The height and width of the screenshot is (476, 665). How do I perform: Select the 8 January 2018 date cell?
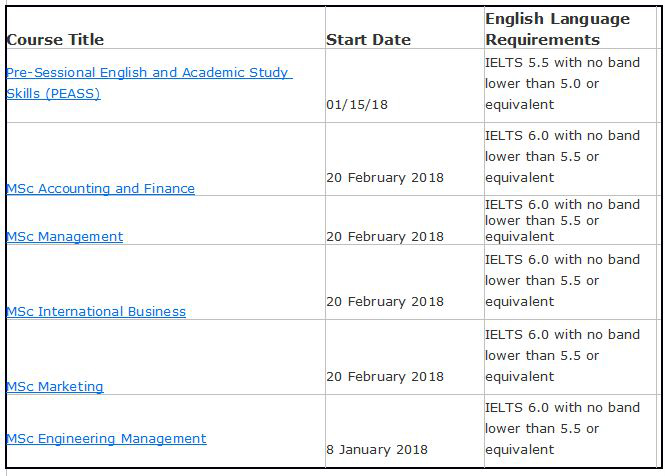pos(377,449)
